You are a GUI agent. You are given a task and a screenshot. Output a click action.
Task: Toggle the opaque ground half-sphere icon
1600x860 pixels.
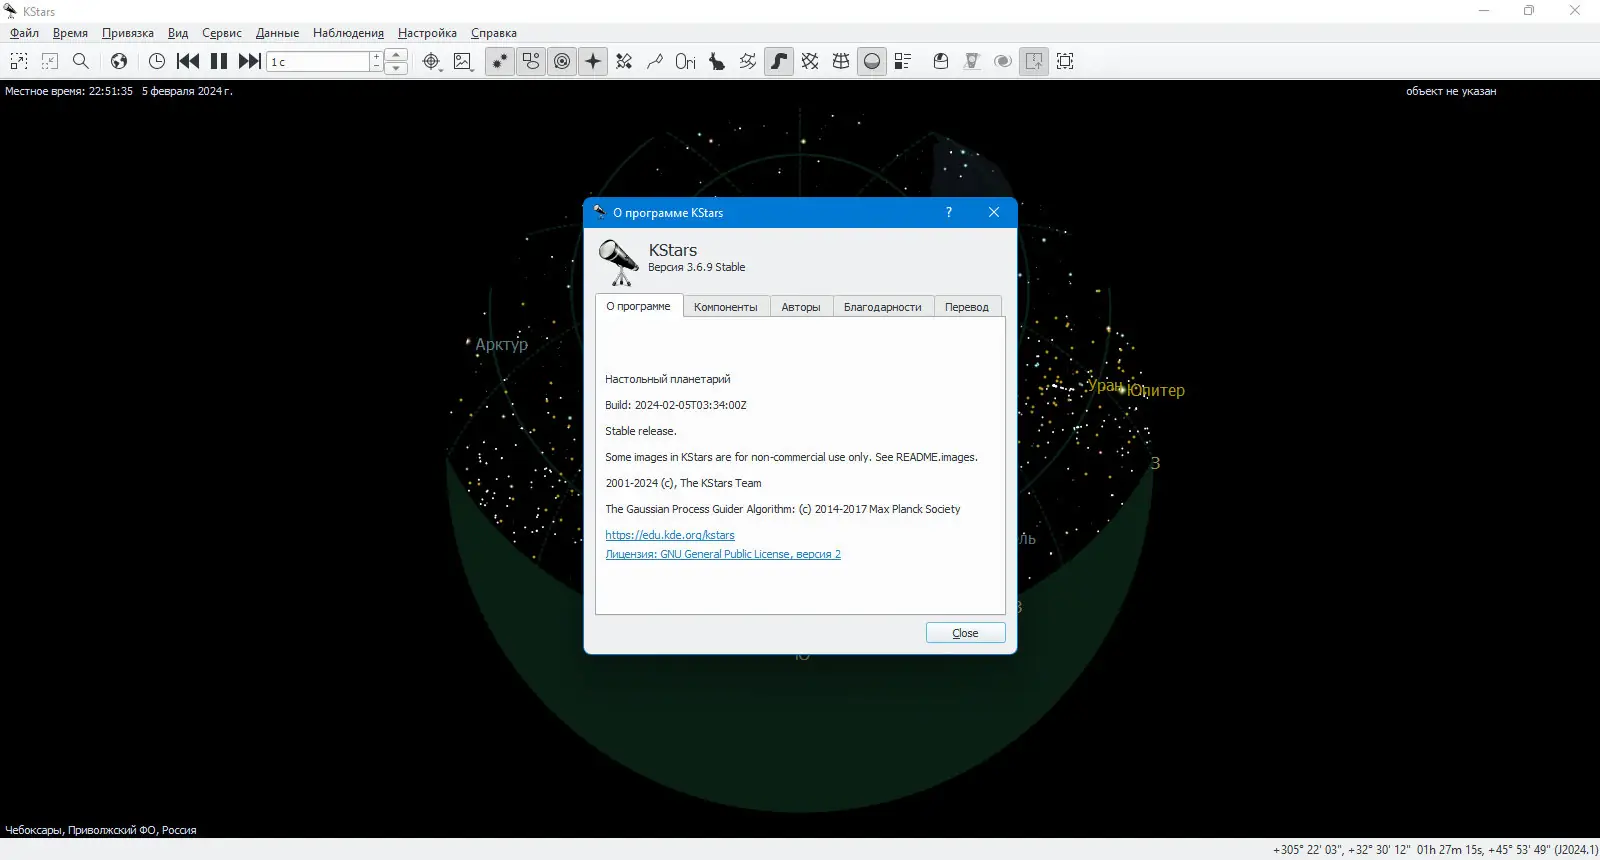click(872, 61)
